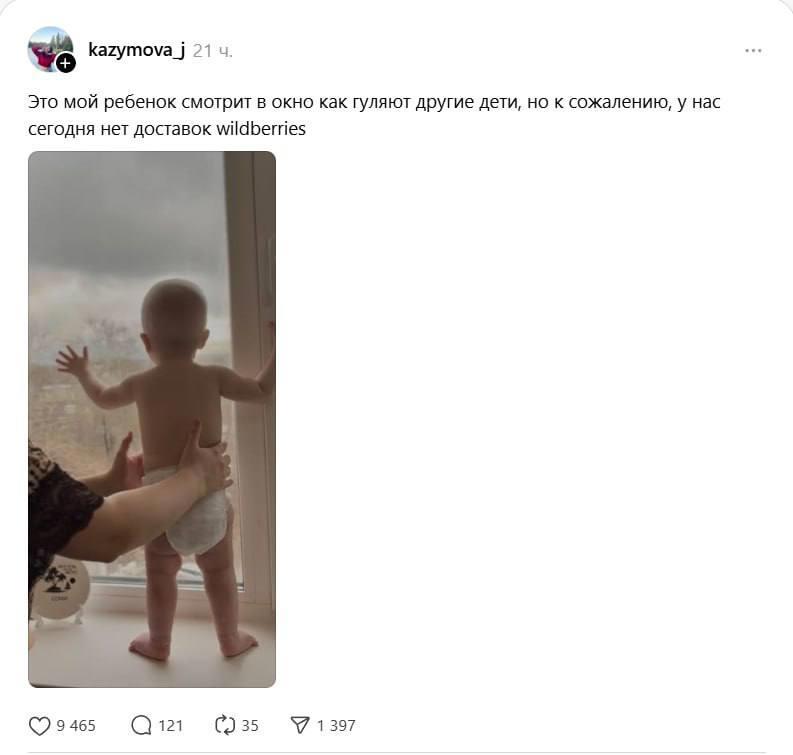Screen dimensions: 793x755
Task: Click the second caption line starting with сегодня
Action: (x=167, y=129)
